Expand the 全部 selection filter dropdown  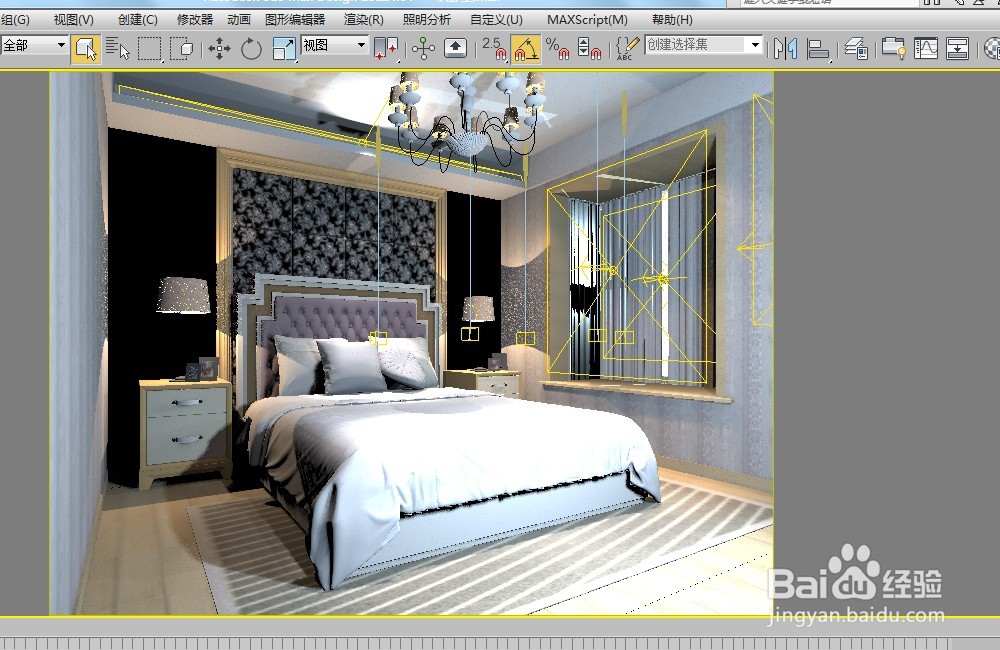point(61,45)
